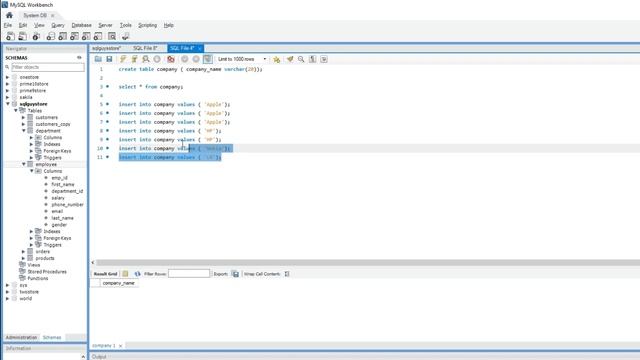Screen dimensions: 640x360
Task: Select the System DB connection tab
Action: (35, 16)
